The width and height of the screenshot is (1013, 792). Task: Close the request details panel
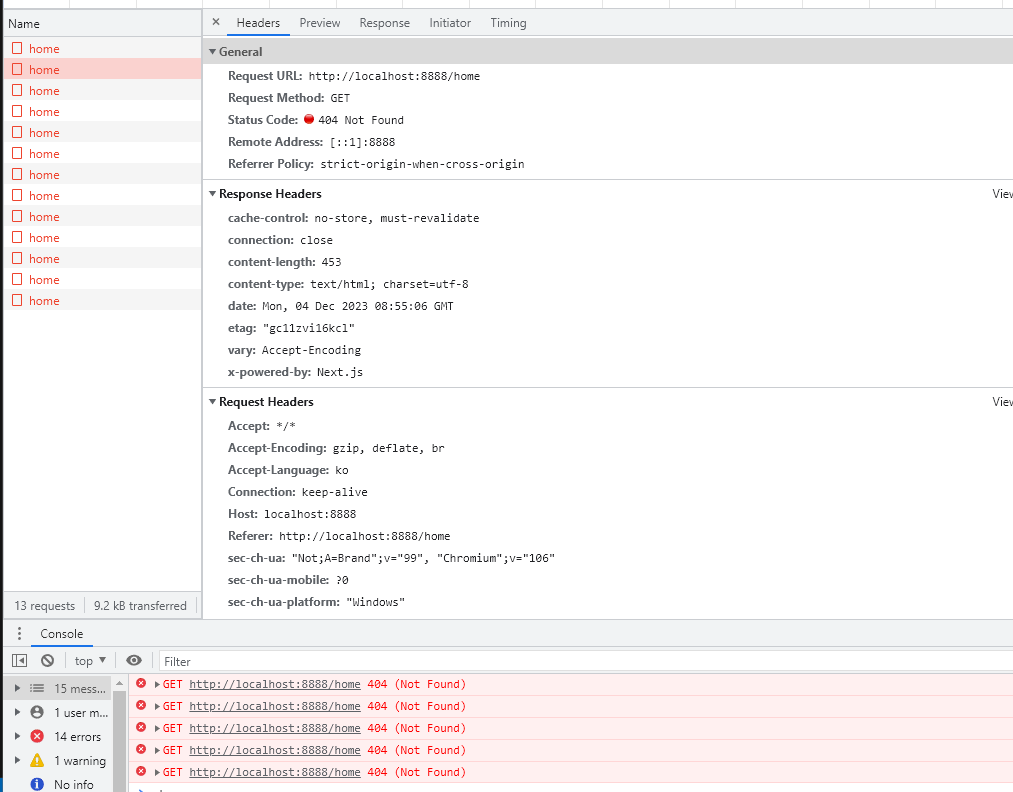tap(216, 22)
